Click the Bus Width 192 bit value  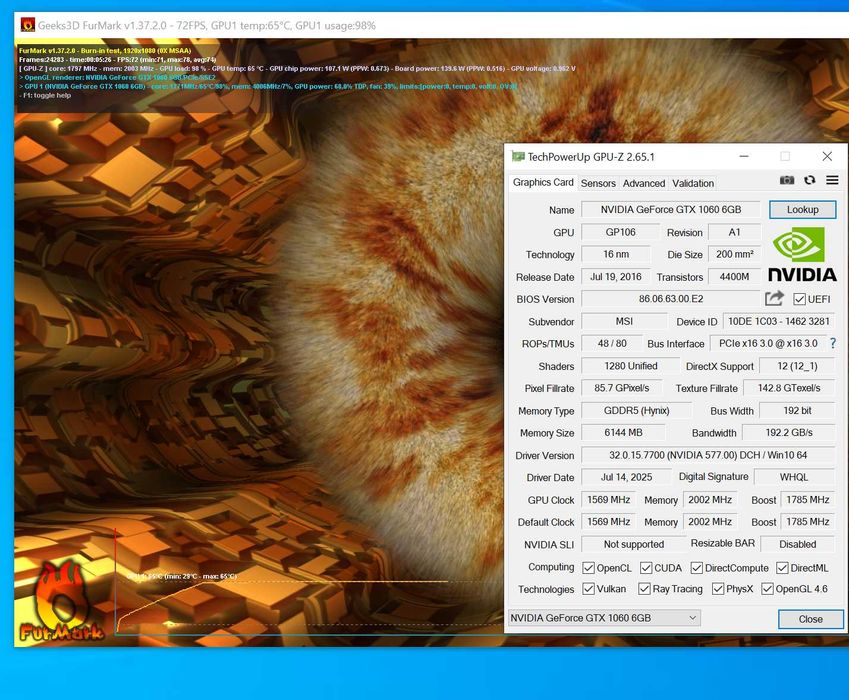[x=797, y=410]
